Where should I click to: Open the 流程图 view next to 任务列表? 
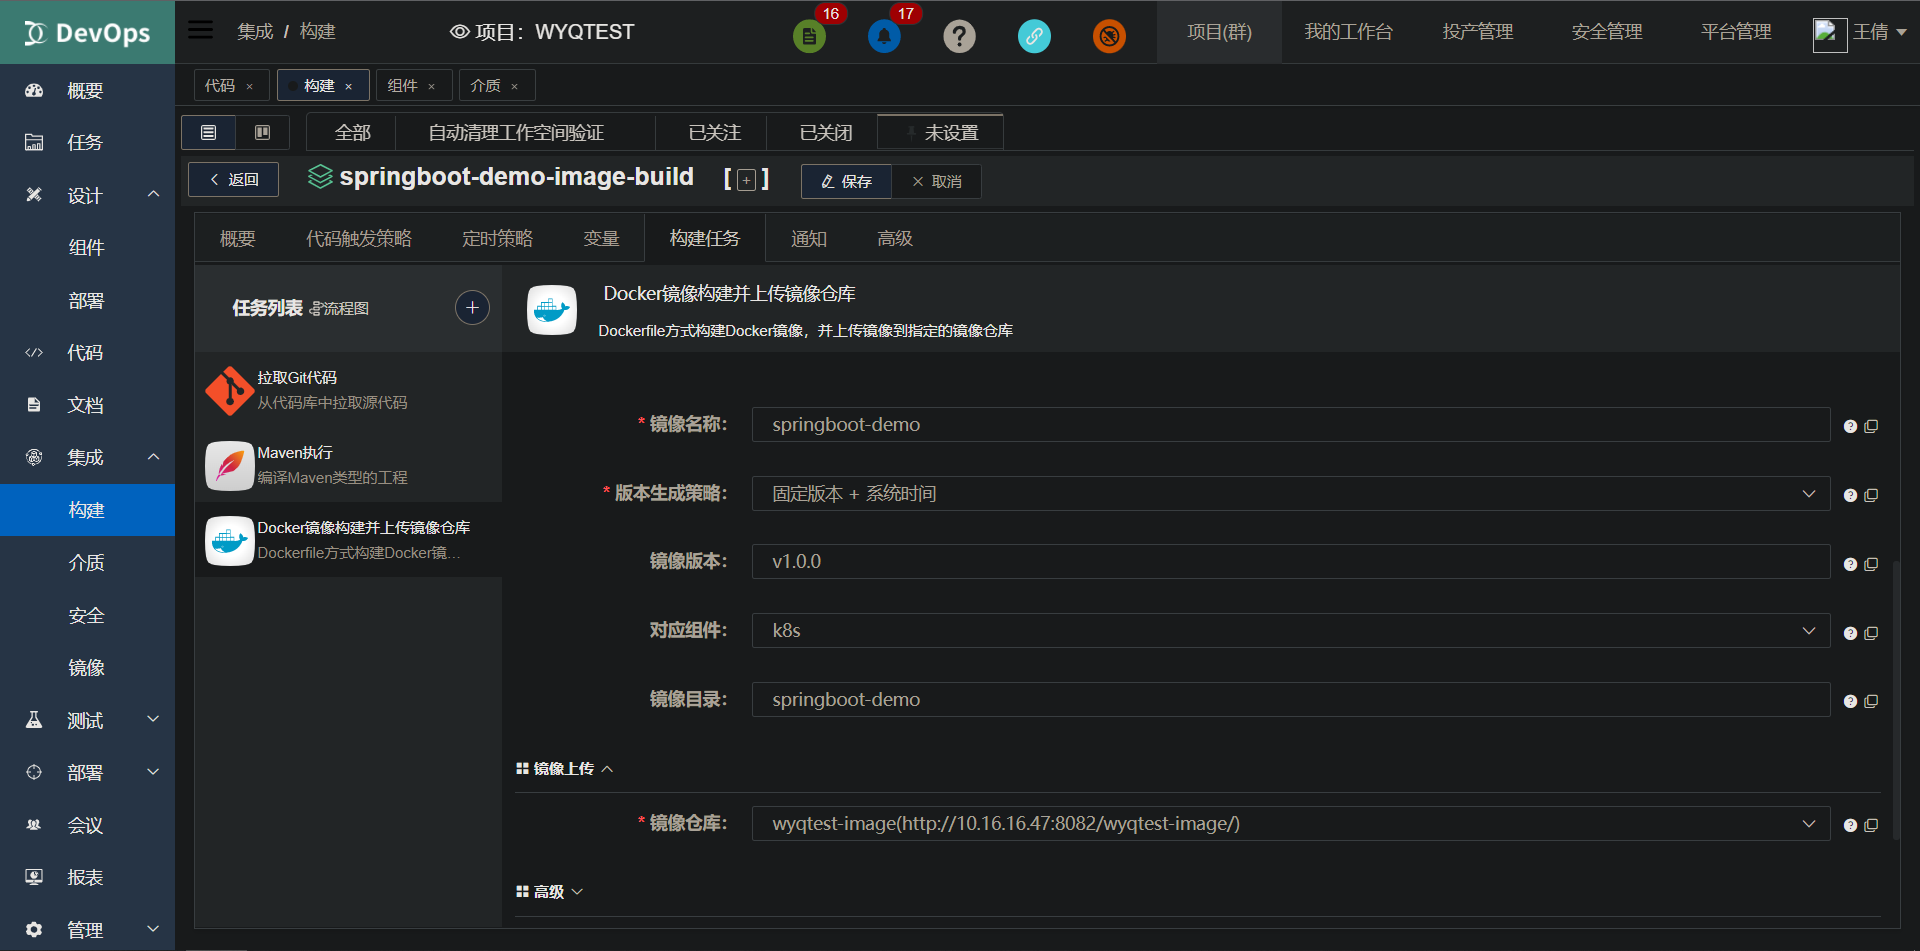pyautogui.click(x=340, y=308)
